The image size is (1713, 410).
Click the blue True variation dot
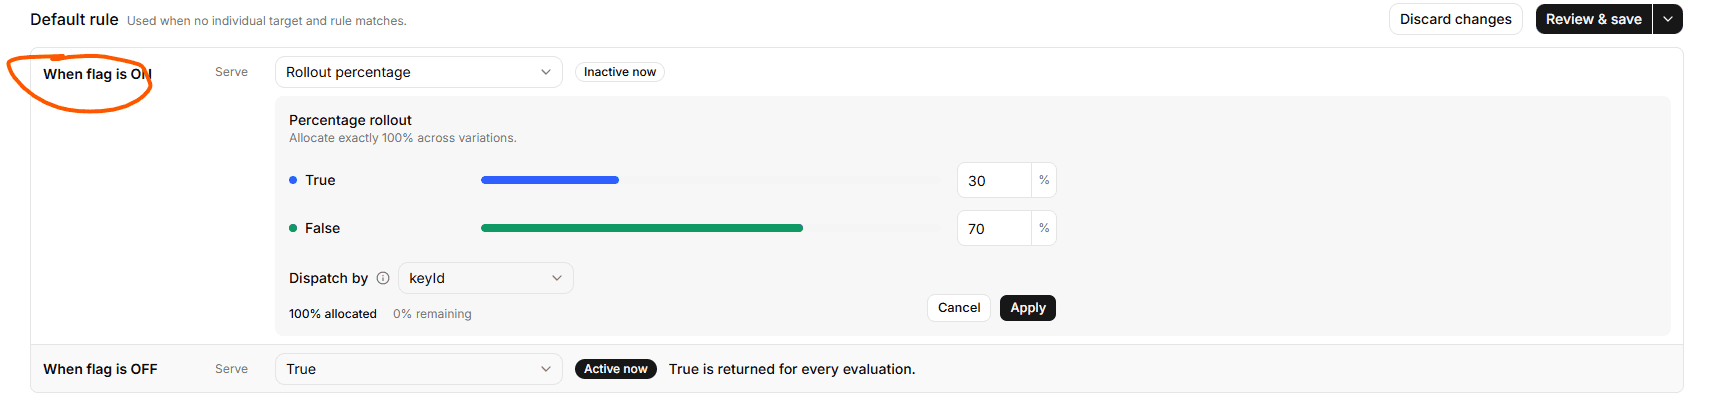pos(293,180)
